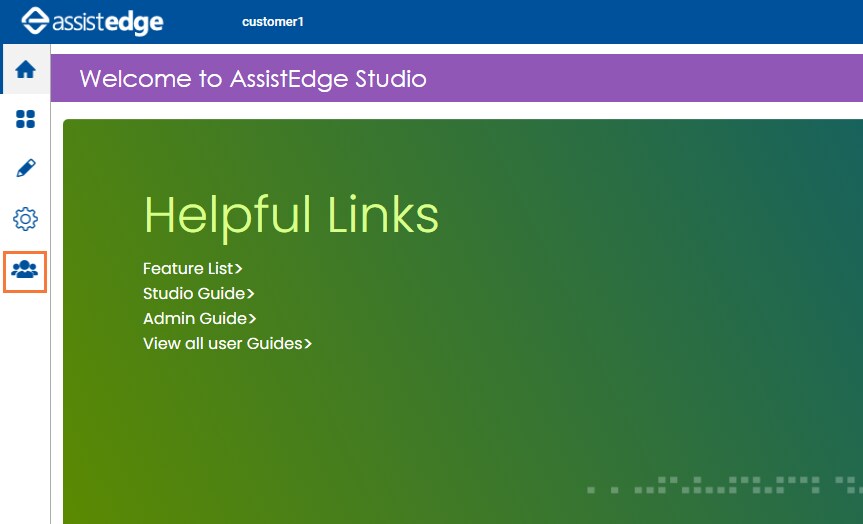Screen dimensions: 863x524
Task: Open the four-squares dashboard sidebar icon
Action: pyautogui.click(x=25, y=119)
